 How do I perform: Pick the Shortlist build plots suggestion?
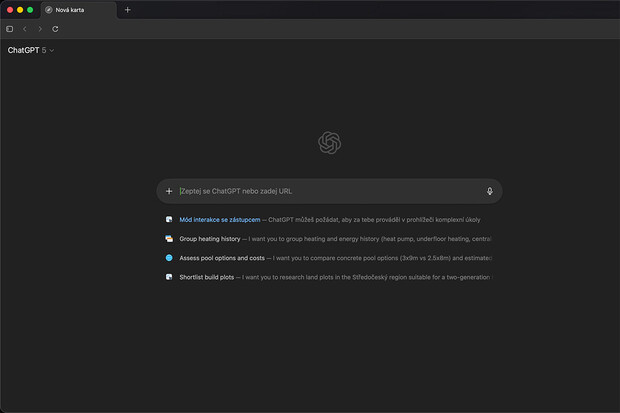coord(207,277)
